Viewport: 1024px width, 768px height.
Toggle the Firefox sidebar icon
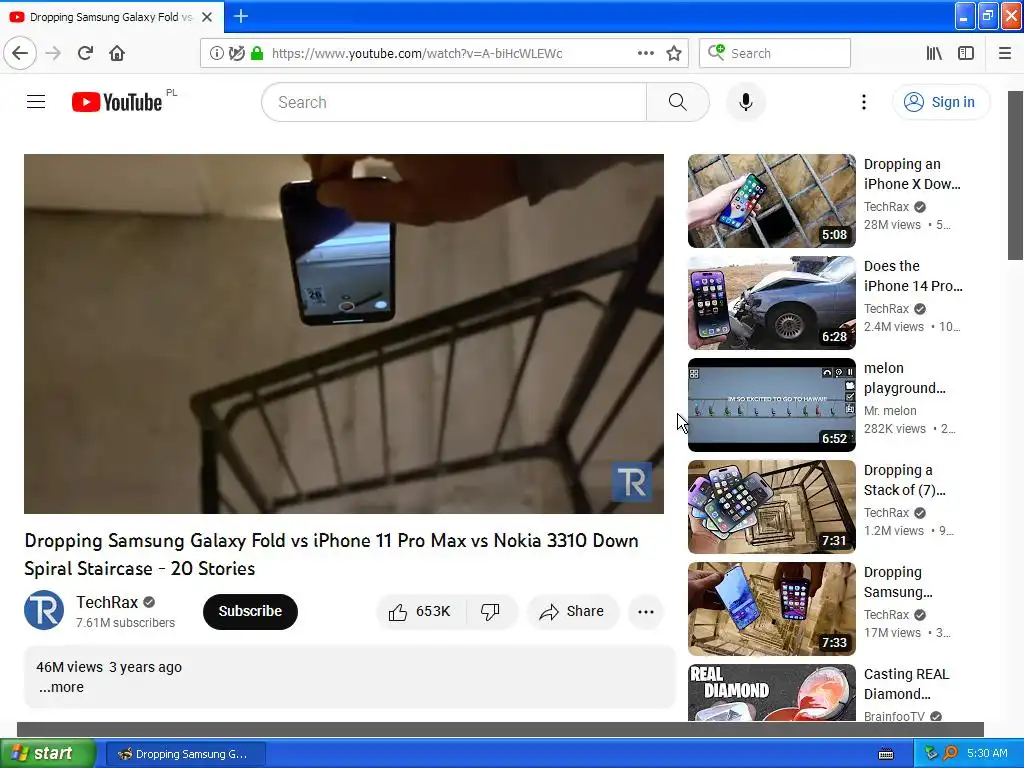tap(966, 53)
